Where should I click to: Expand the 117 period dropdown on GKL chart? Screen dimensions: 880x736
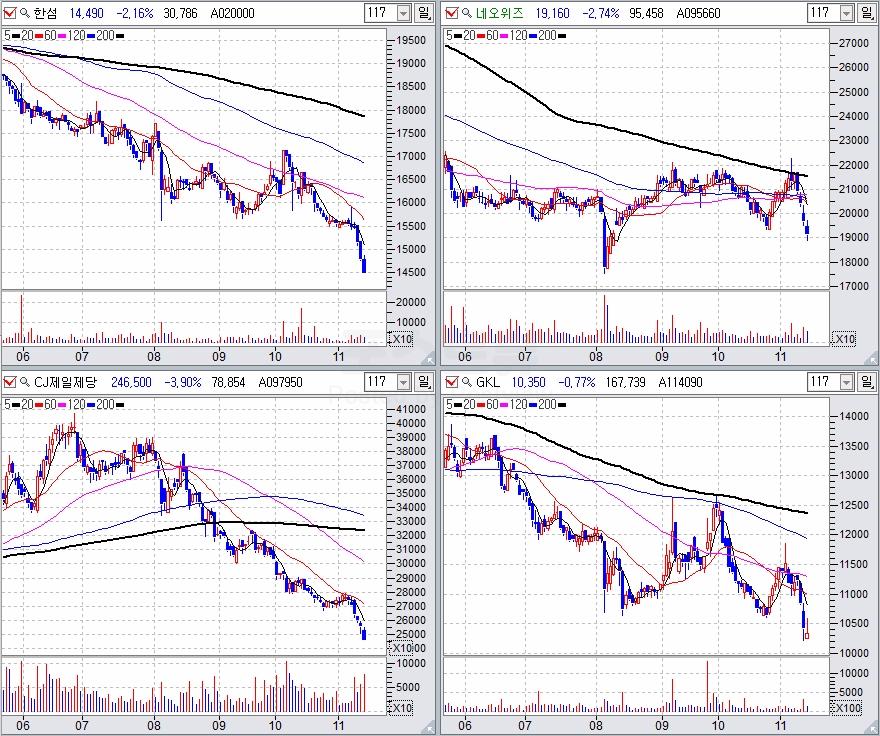[x=844, y=381]
